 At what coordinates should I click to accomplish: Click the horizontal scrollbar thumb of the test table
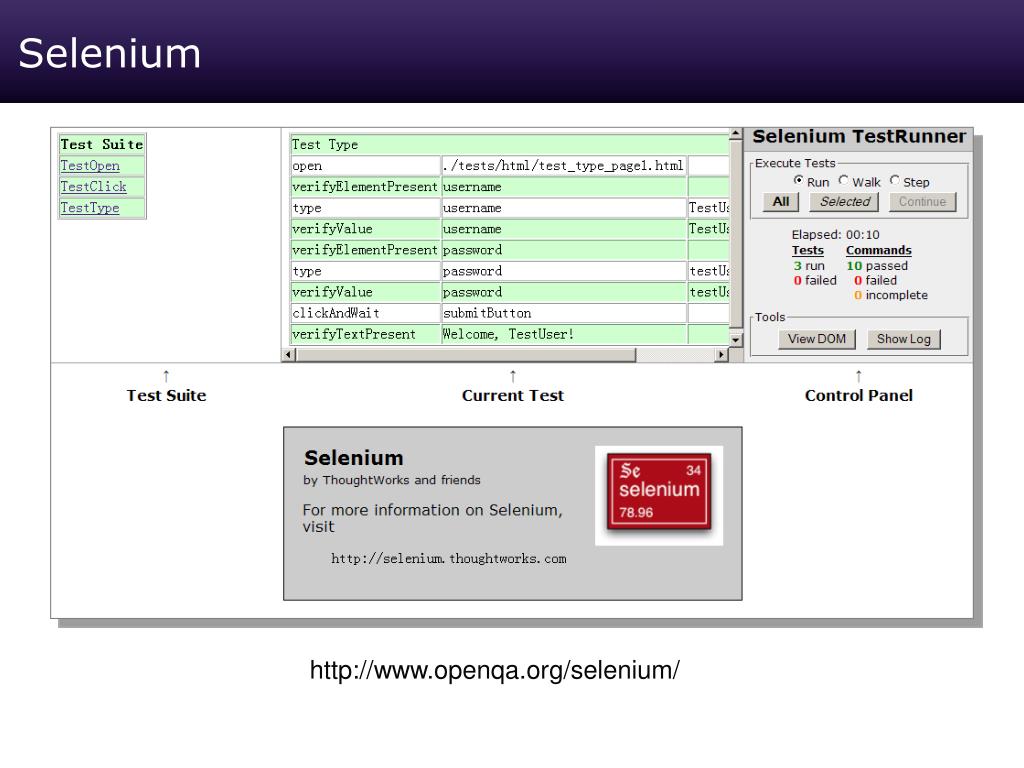click(466, 355)
